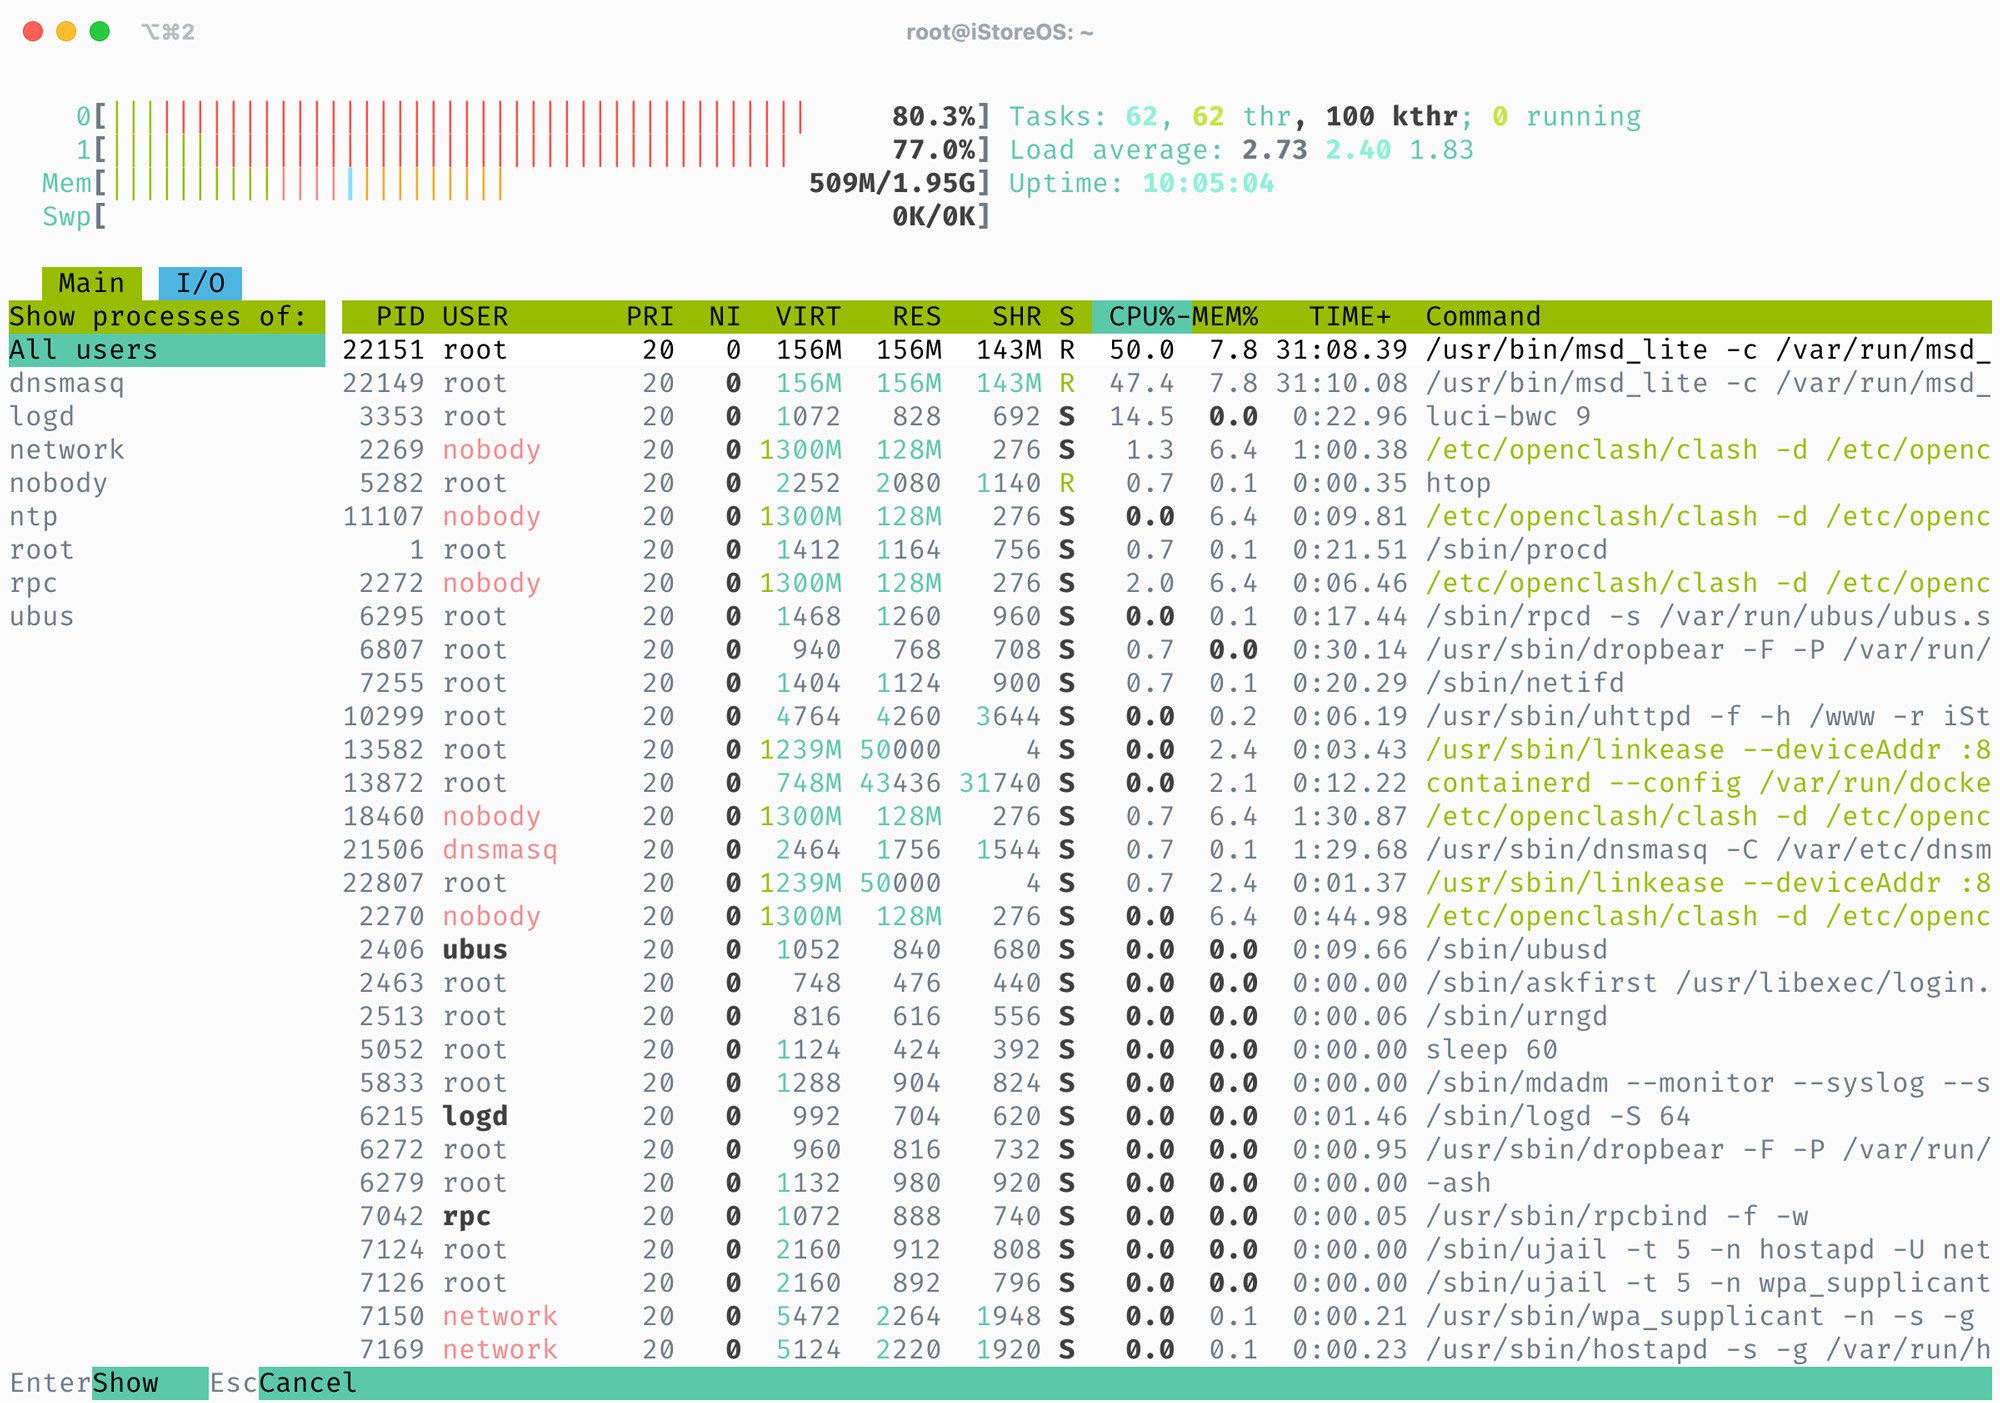
Task: Select the htop process row
Action: (1458, 483)
